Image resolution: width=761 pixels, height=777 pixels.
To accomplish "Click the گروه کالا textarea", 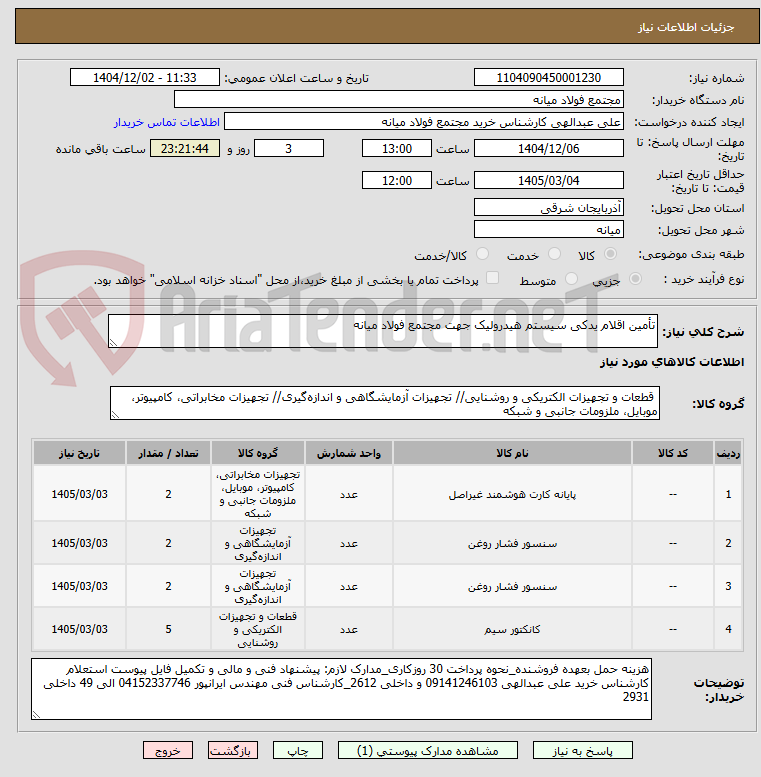I will click(385, 403).
